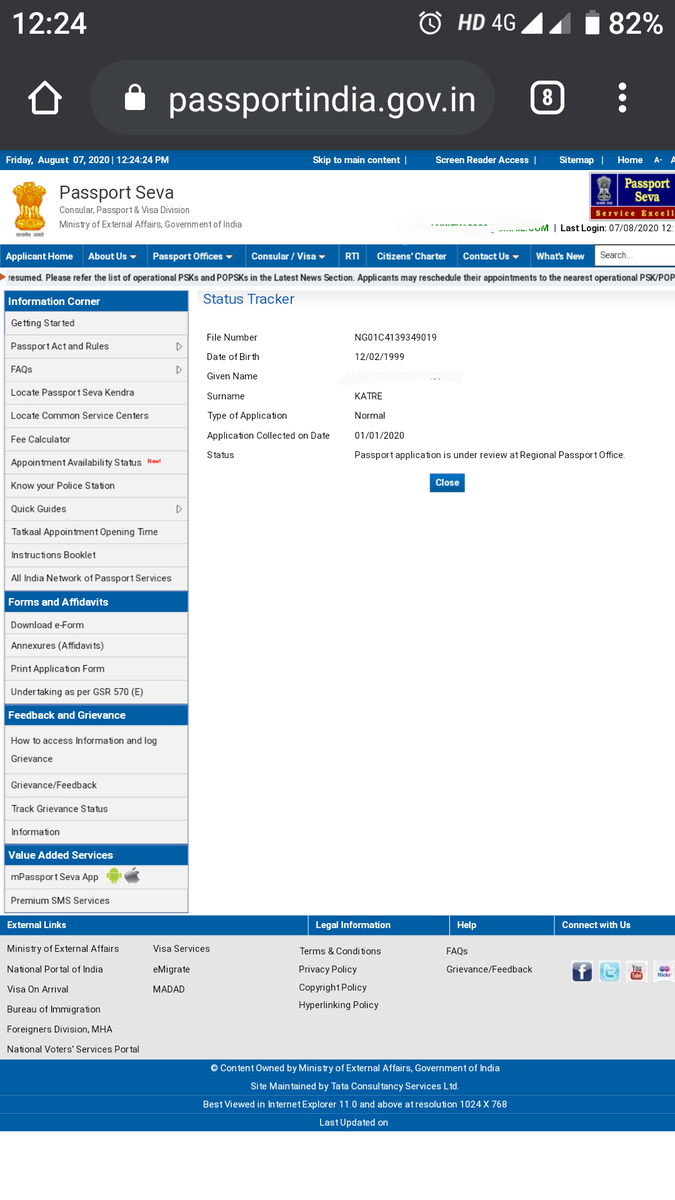Close the Status Tracker details
The image size is (675, 1200).
pos(447,482)
